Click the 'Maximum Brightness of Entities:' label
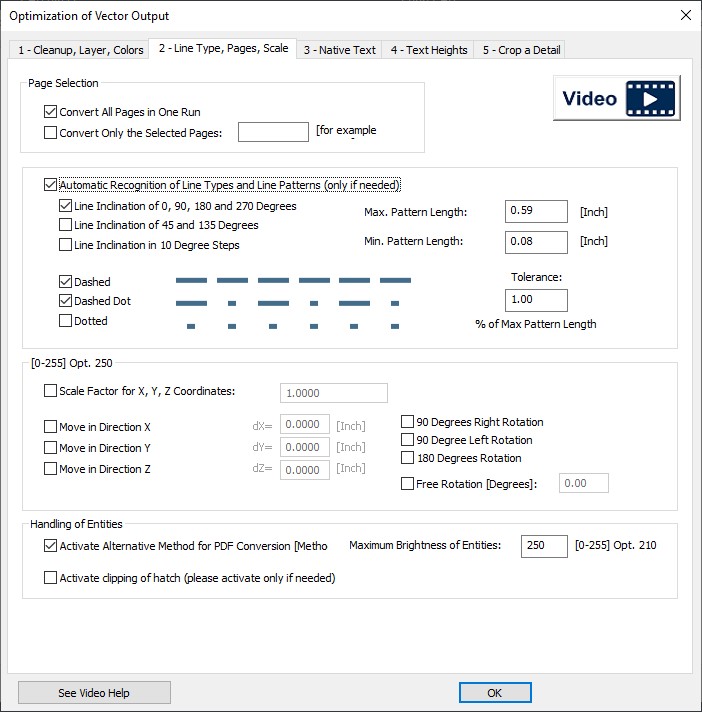This screenshot has height=712, width=702. [425, 545]
